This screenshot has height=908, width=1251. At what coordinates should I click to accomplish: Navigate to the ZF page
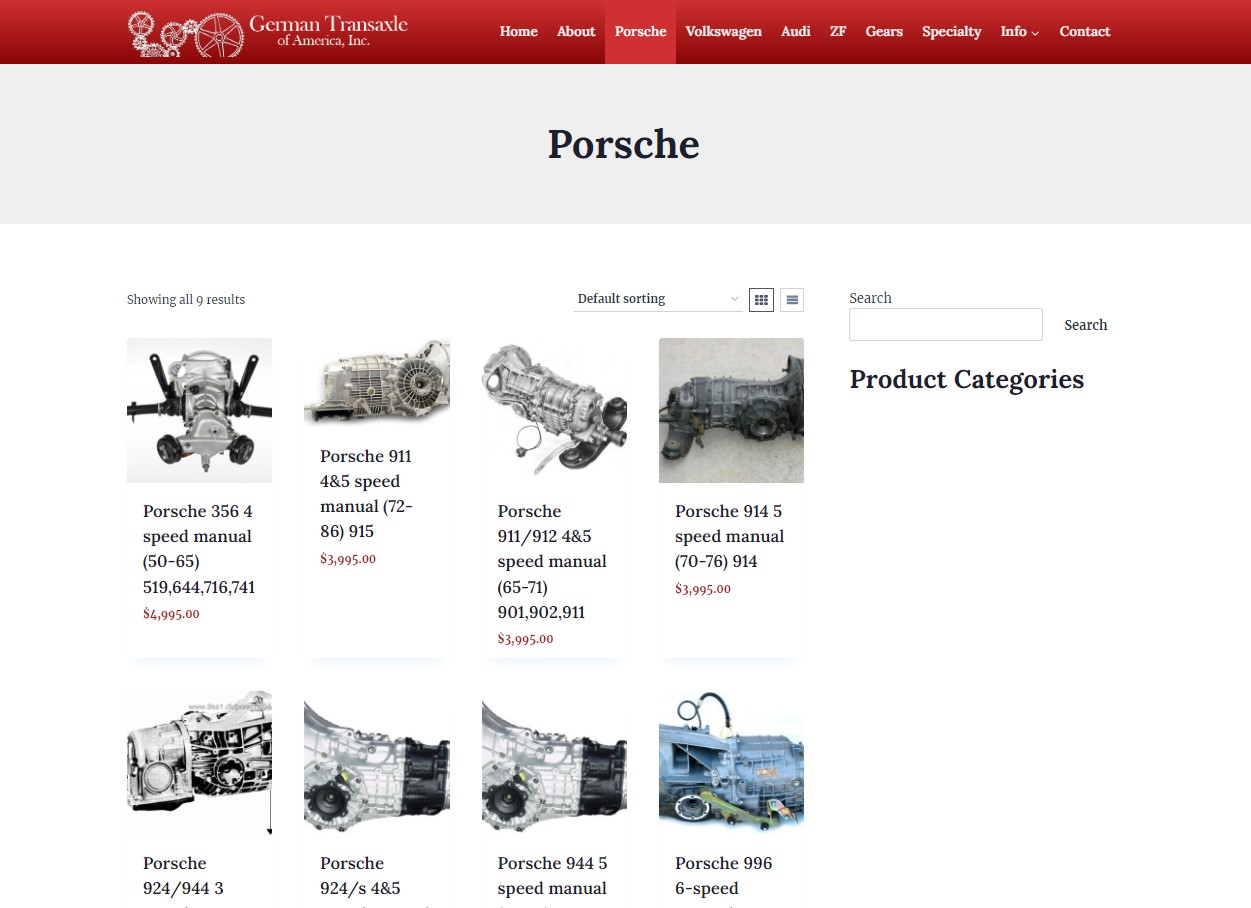(x=838, y=32)
